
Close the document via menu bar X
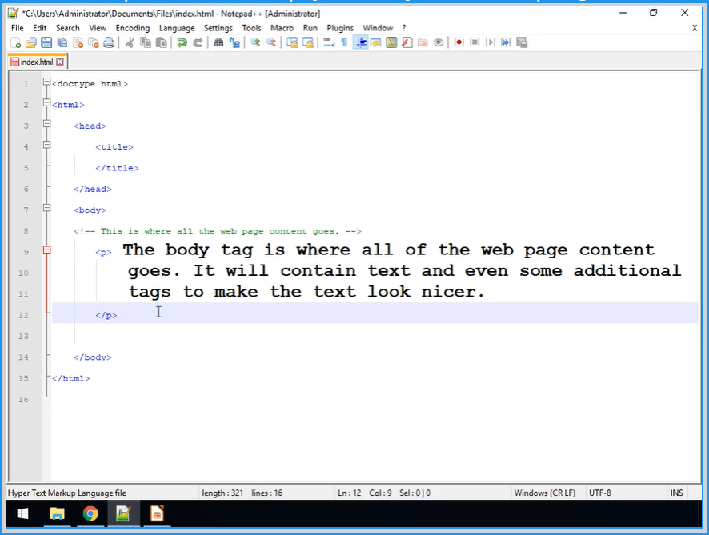tap(695, 28)
